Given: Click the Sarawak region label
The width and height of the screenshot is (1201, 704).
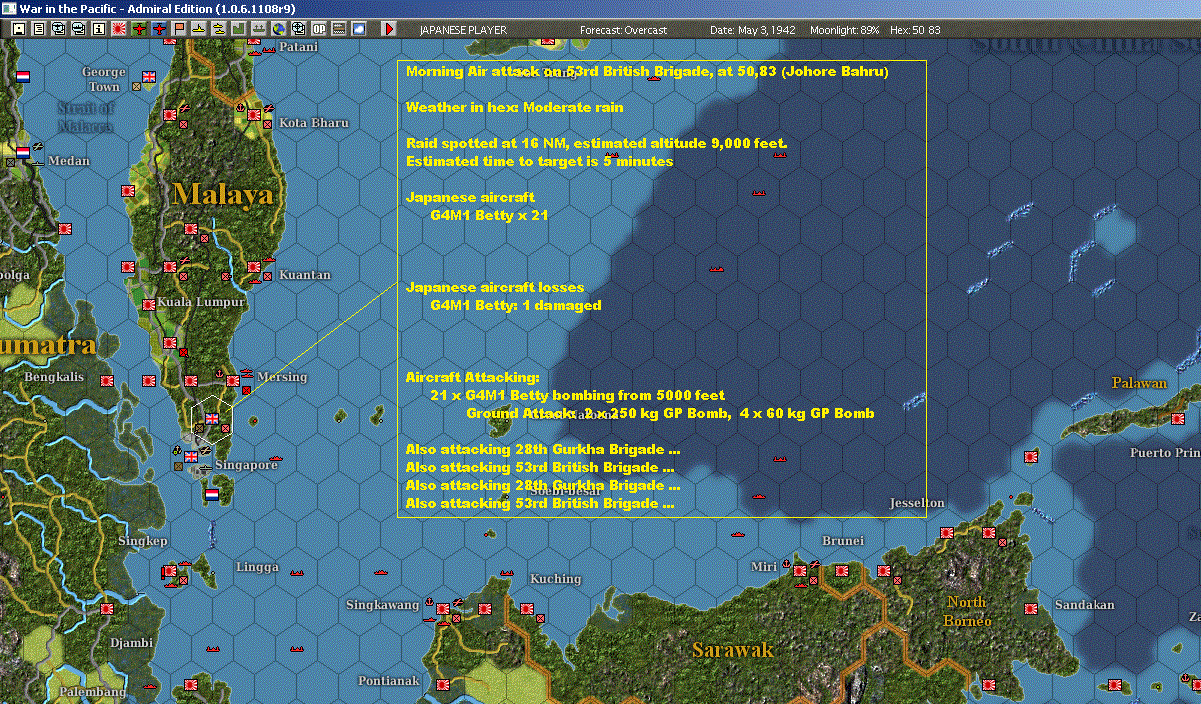Looking at the screenshot, I should (x=733, y=651).
